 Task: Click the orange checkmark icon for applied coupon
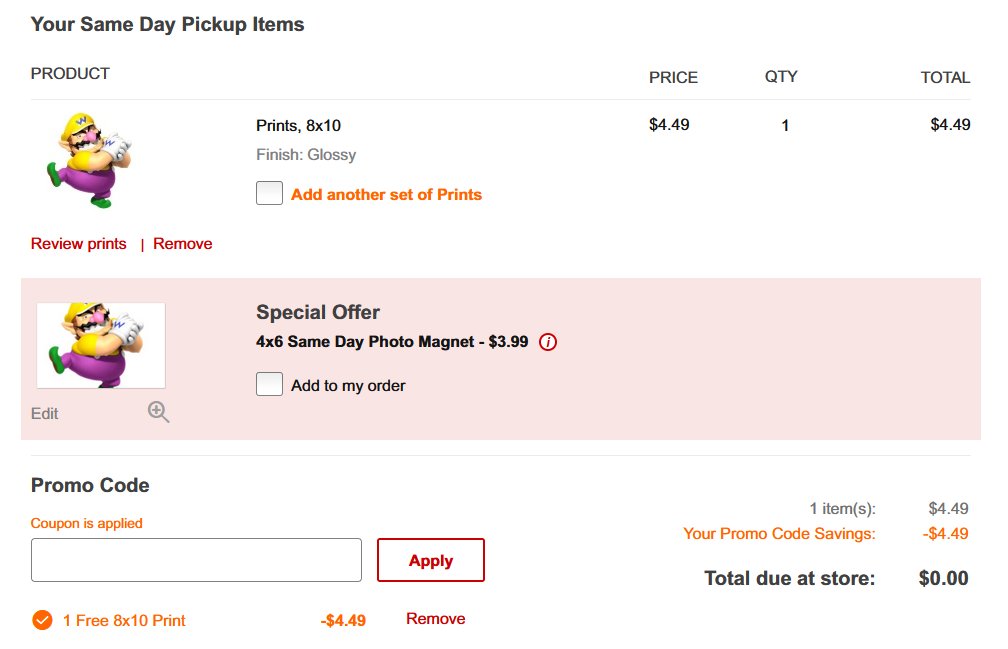(42, 620)
